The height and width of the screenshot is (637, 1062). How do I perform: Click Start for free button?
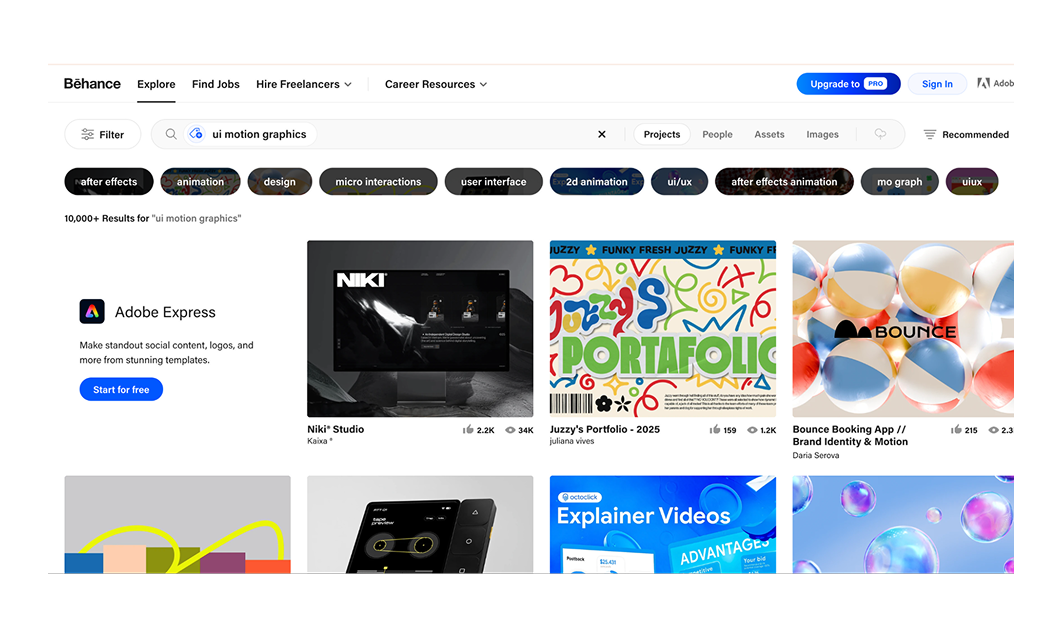(x=121, y=389)
